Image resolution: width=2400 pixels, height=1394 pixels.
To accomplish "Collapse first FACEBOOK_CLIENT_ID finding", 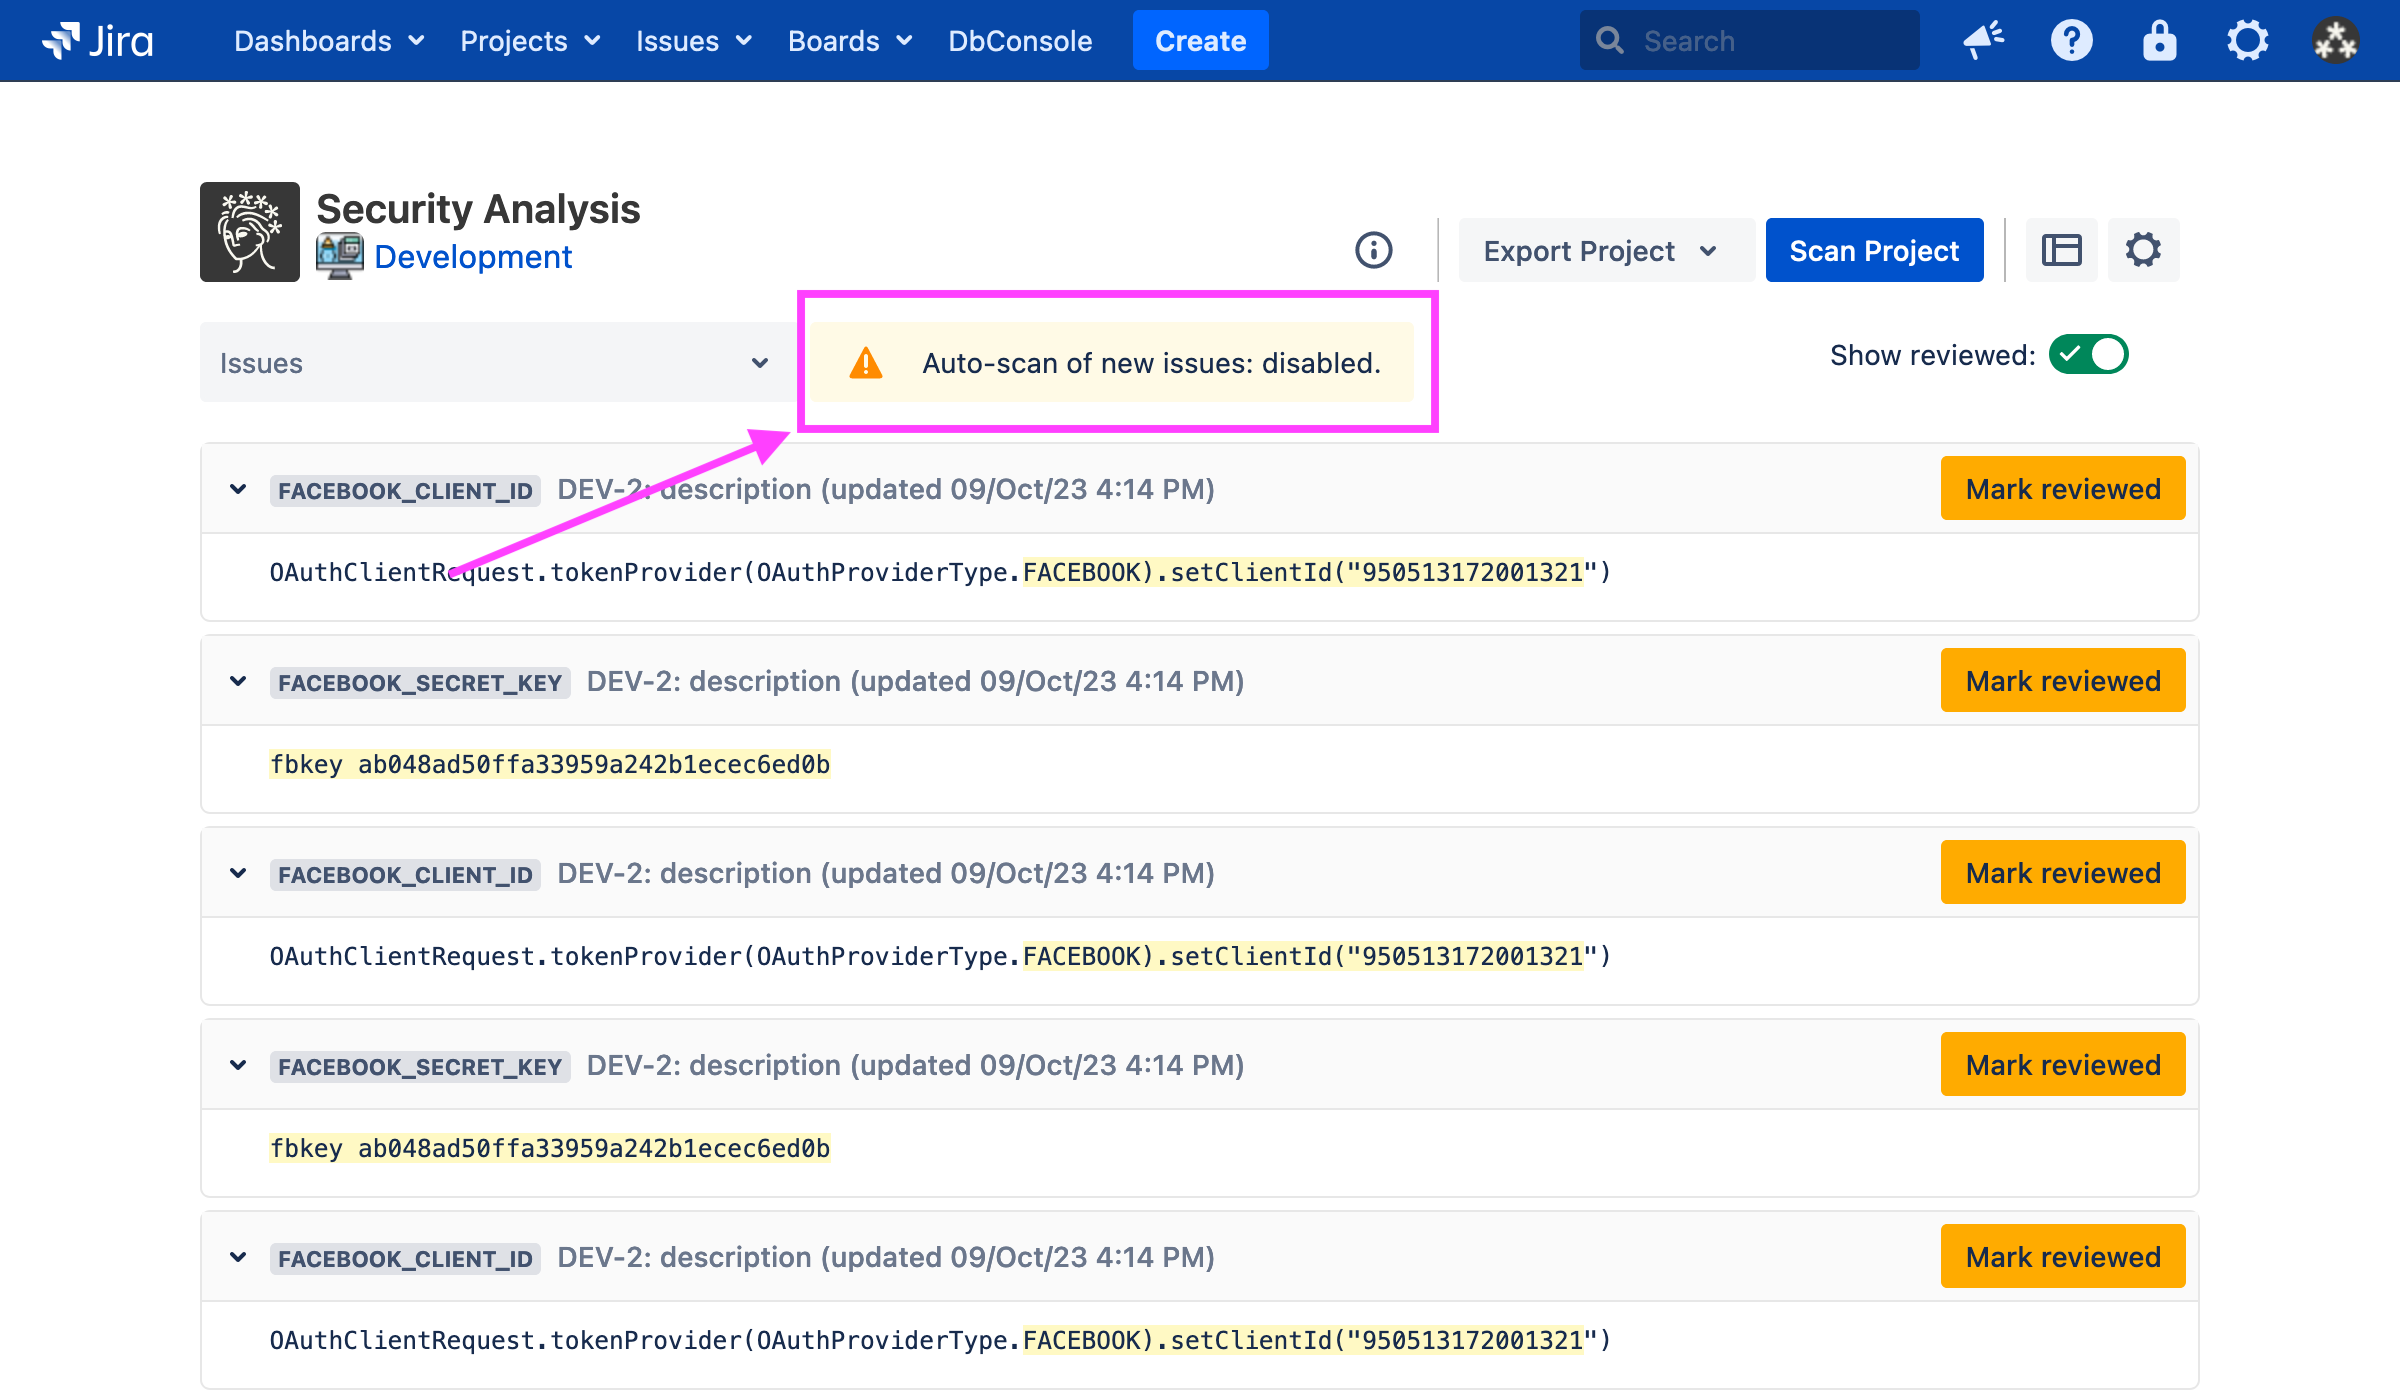I will click(x=238, y=490).
